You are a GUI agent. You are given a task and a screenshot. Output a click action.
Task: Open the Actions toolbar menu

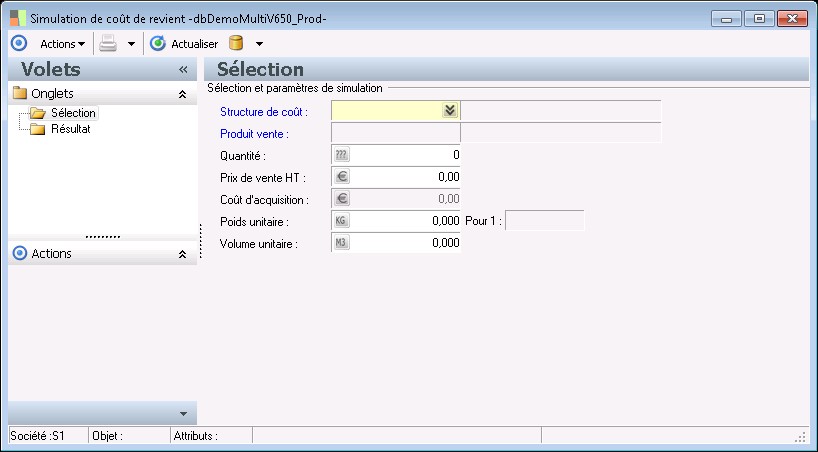63,44
